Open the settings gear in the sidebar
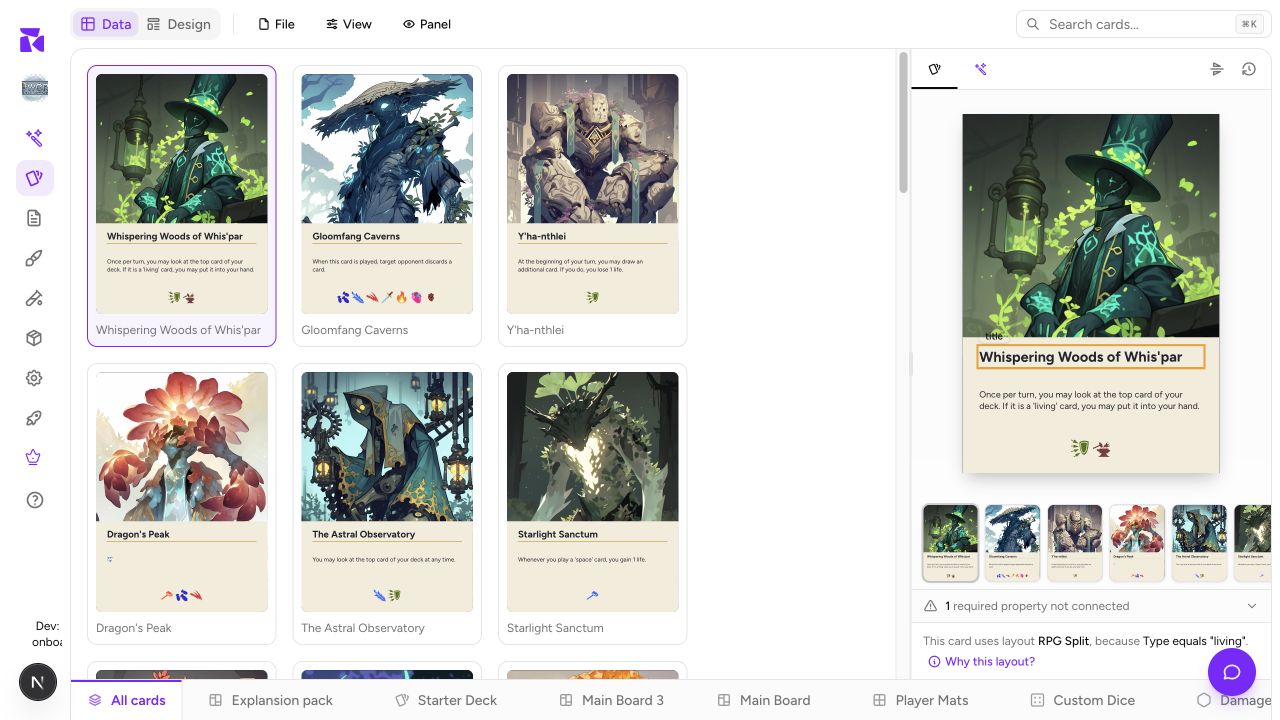Image resolution: width=1280 pixels, height=720 pixels. coord(35,378)
